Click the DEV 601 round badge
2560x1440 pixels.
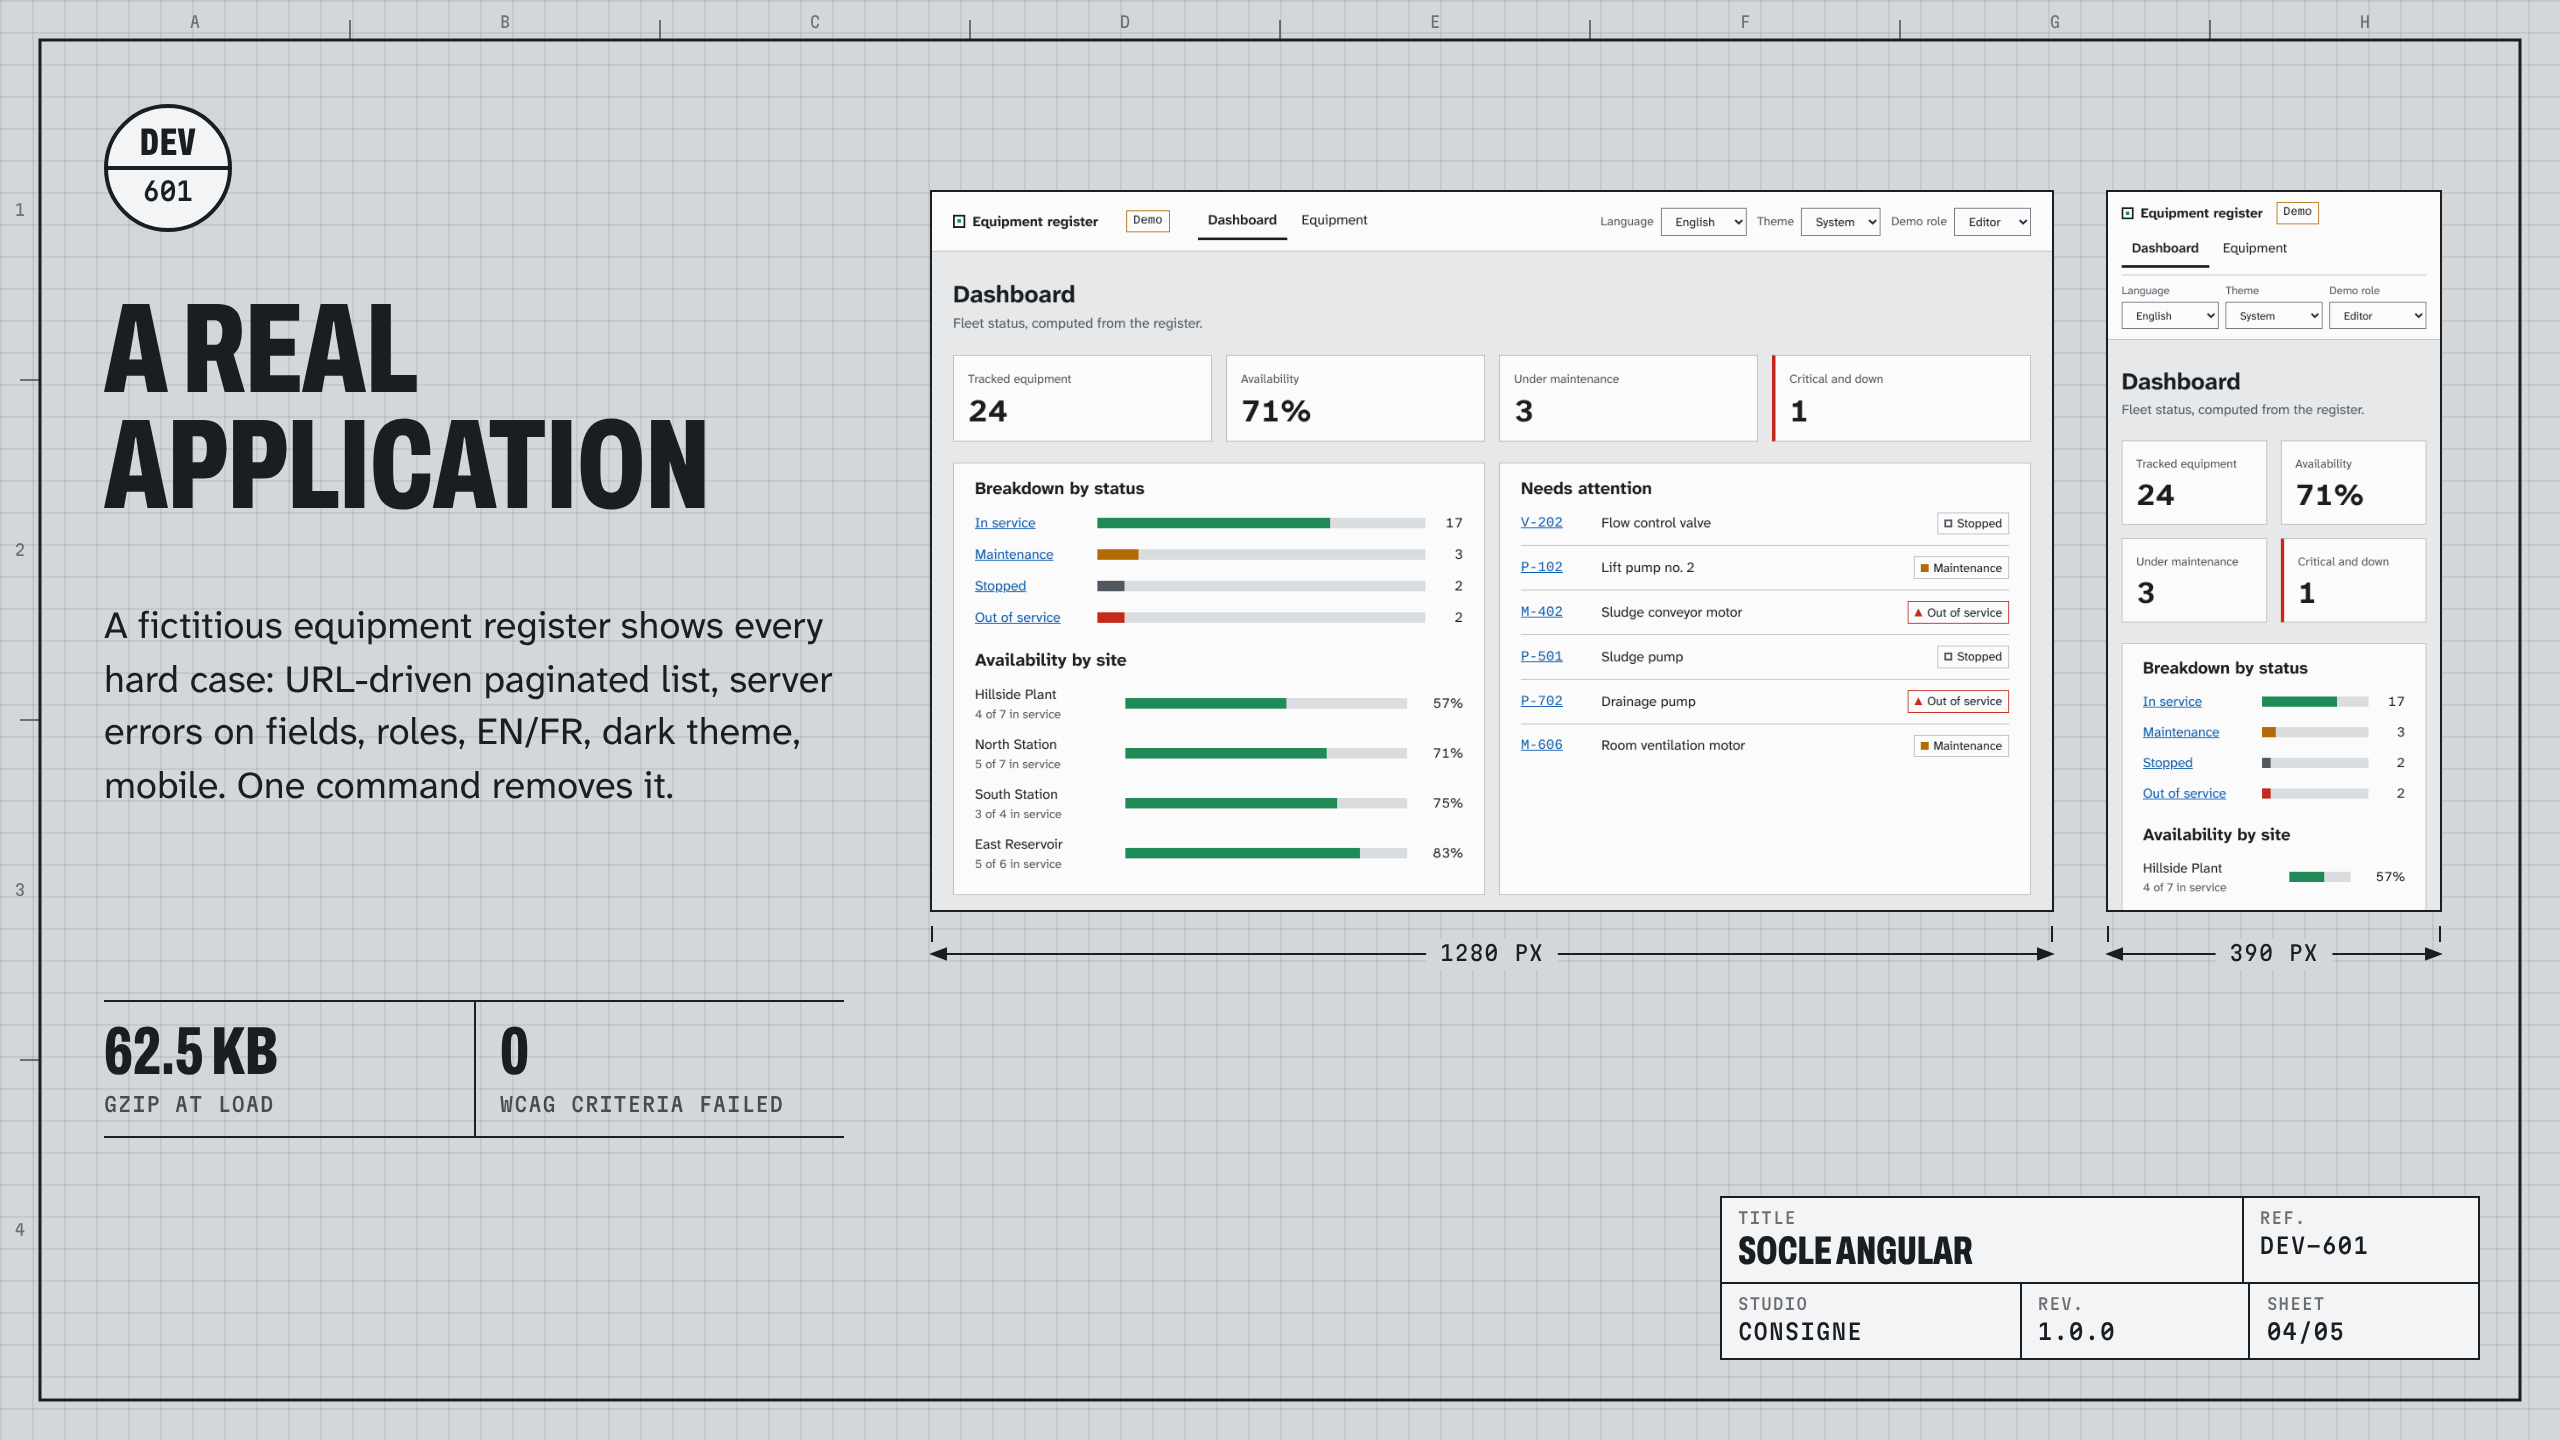pyautogui.click(x=168, y=168)
